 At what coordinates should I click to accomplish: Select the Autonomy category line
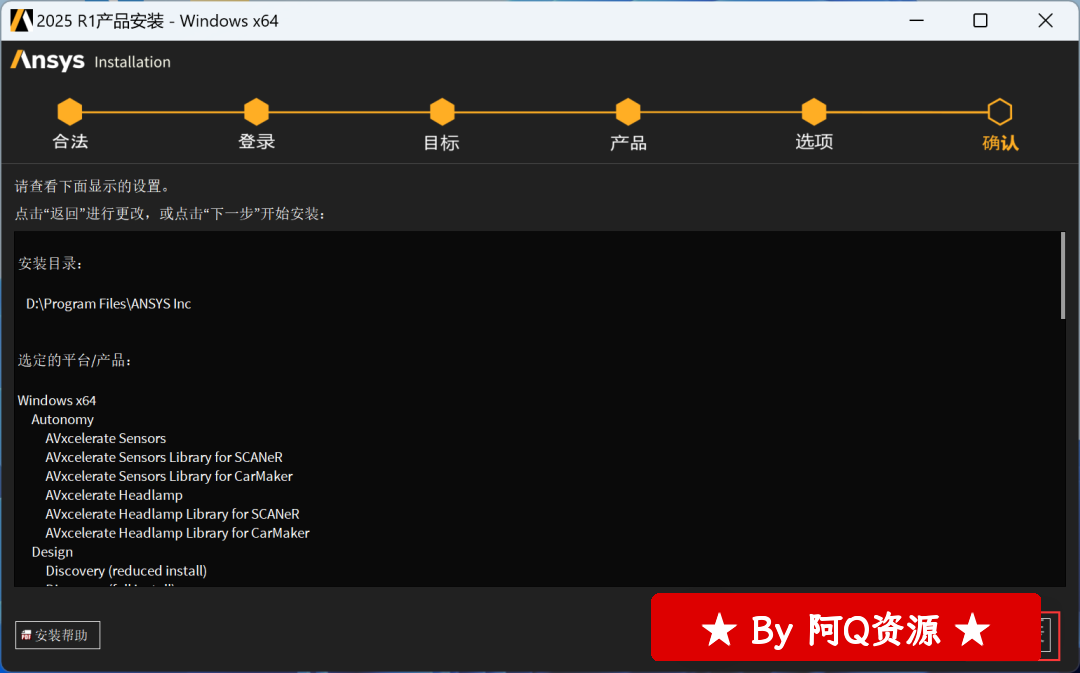pos(63,420)
